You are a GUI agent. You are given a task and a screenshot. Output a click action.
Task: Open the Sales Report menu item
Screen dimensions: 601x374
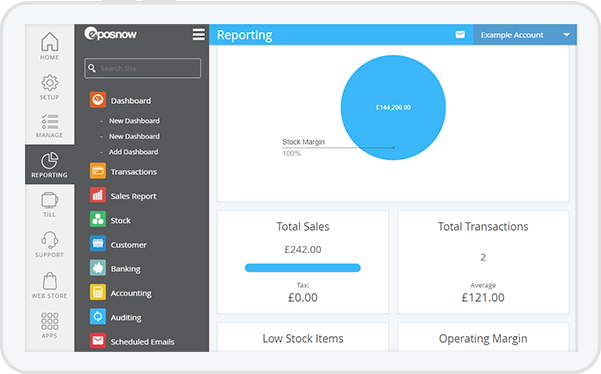(x=133, y=196)
